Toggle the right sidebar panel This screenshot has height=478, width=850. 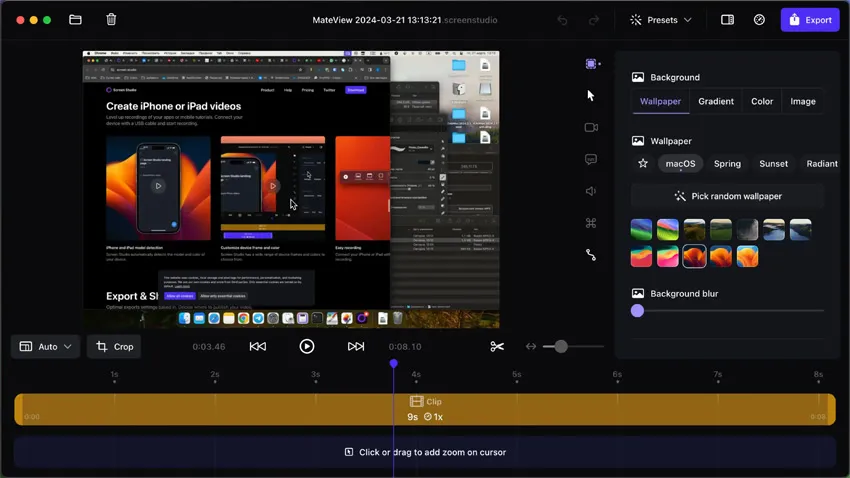(x=727, y=20)
